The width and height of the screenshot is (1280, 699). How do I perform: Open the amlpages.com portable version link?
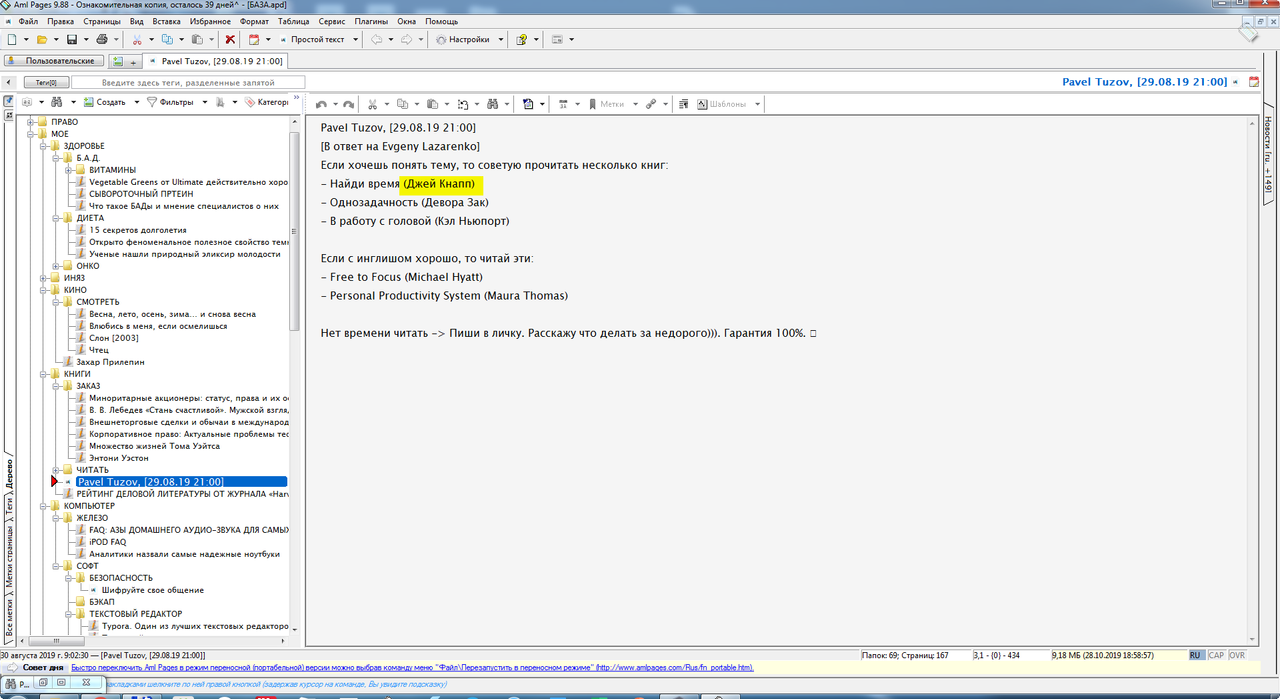click(x=674, y=667)
